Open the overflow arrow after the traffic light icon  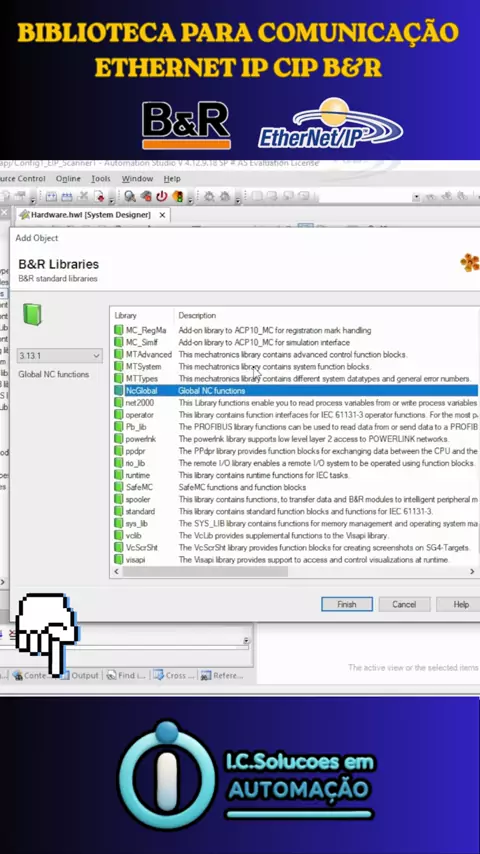click(190, 200)
